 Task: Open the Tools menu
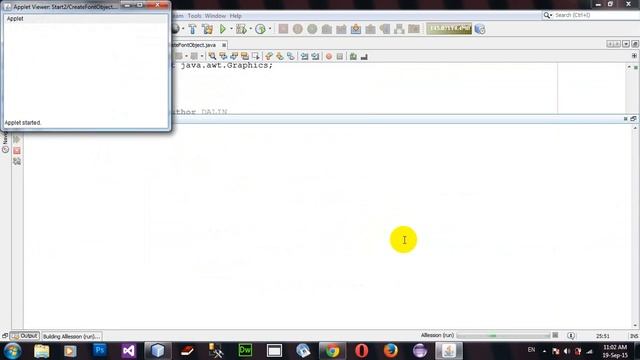194,16
